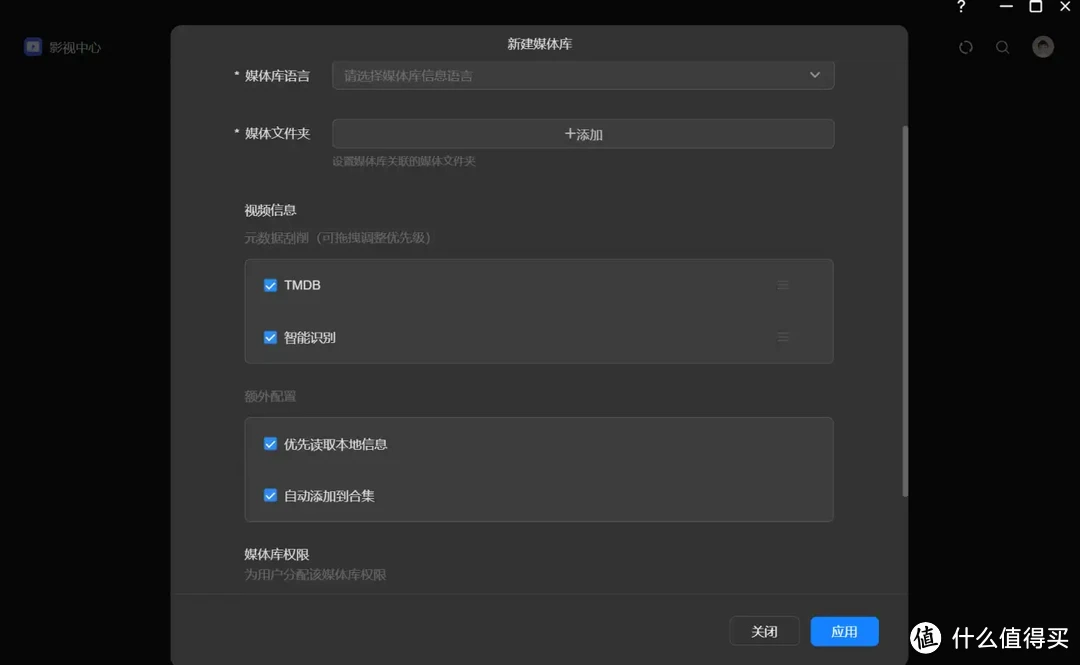The image size is (1080, 665).
Task: Disable the 智能识别 scraper checkbox
Action: tap(270, 337)
